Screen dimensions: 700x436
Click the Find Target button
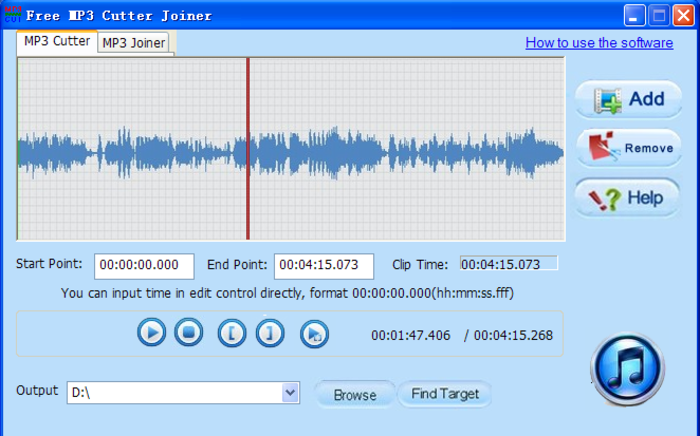coord(445,394)
